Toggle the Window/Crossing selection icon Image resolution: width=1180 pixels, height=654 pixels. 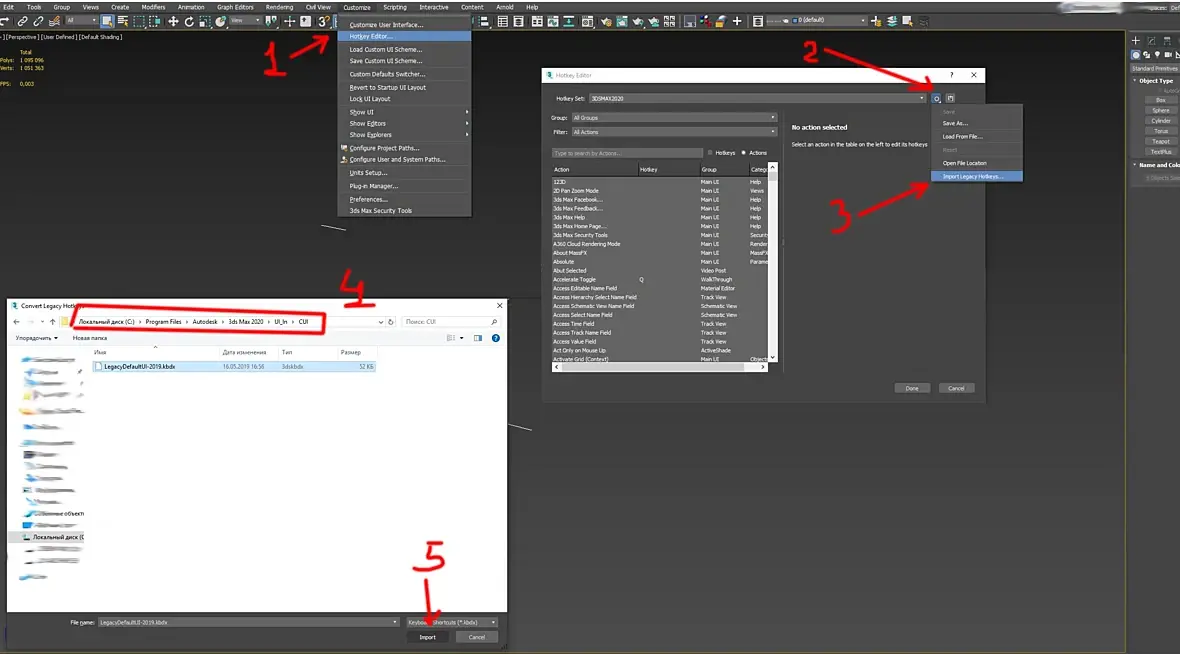(x=155, y=22)
